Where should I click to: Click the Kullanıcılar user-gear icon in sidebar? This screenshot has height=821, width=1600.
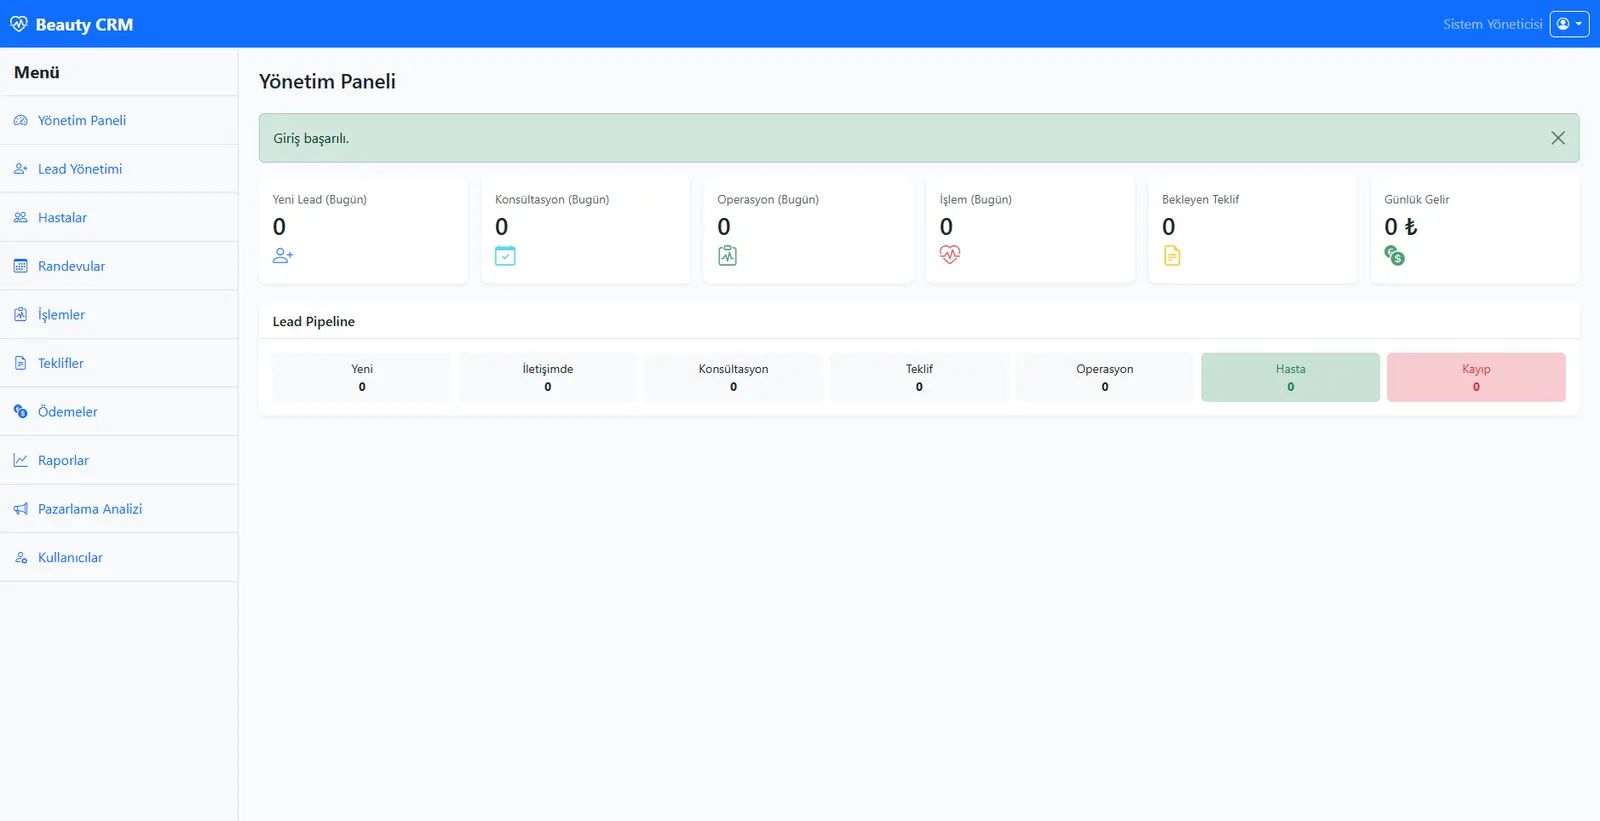tap(21, 557)
